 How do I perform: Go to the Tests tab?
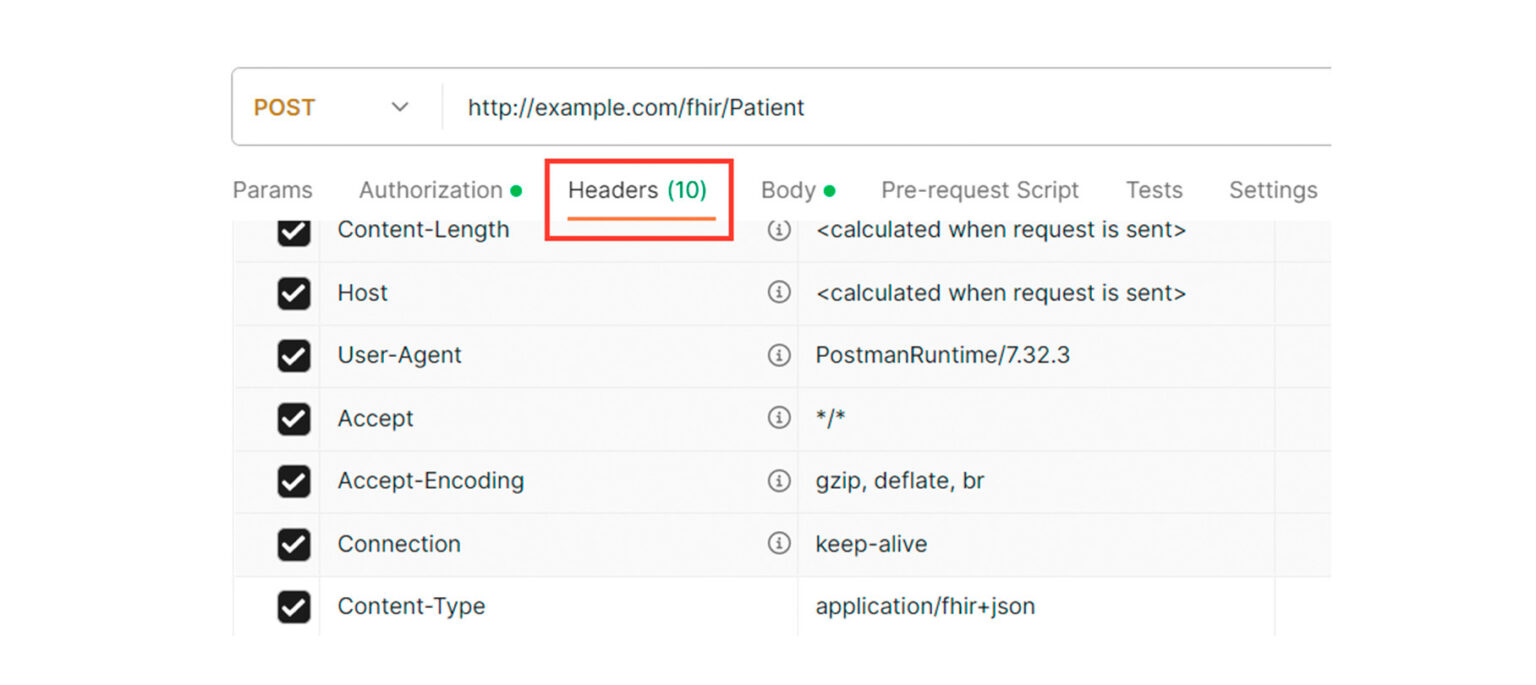(x=1154, y=190)
